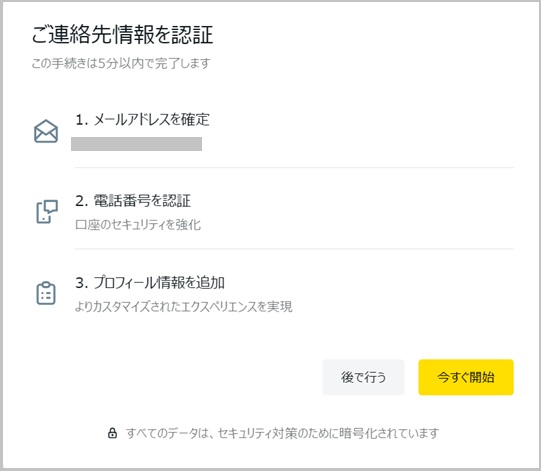Click the 今すぐ開始 yellow button

click(466, 377)
